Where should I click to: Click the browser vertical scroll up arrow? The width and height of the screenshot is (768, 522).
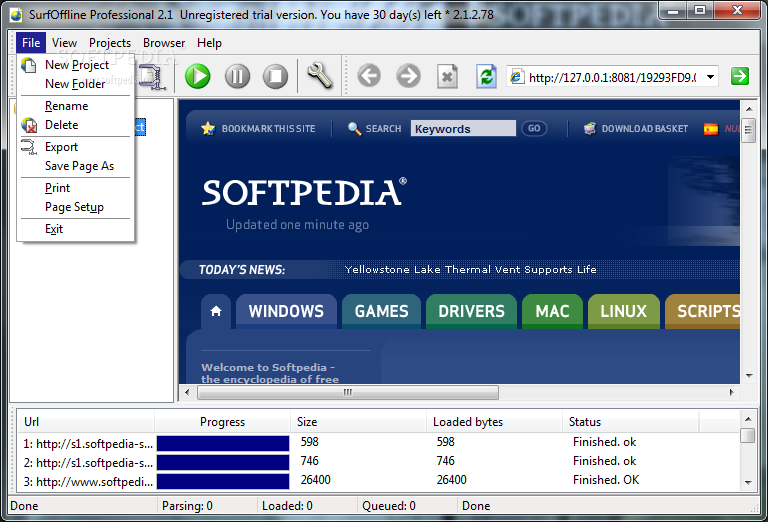[x=748, y=109]
